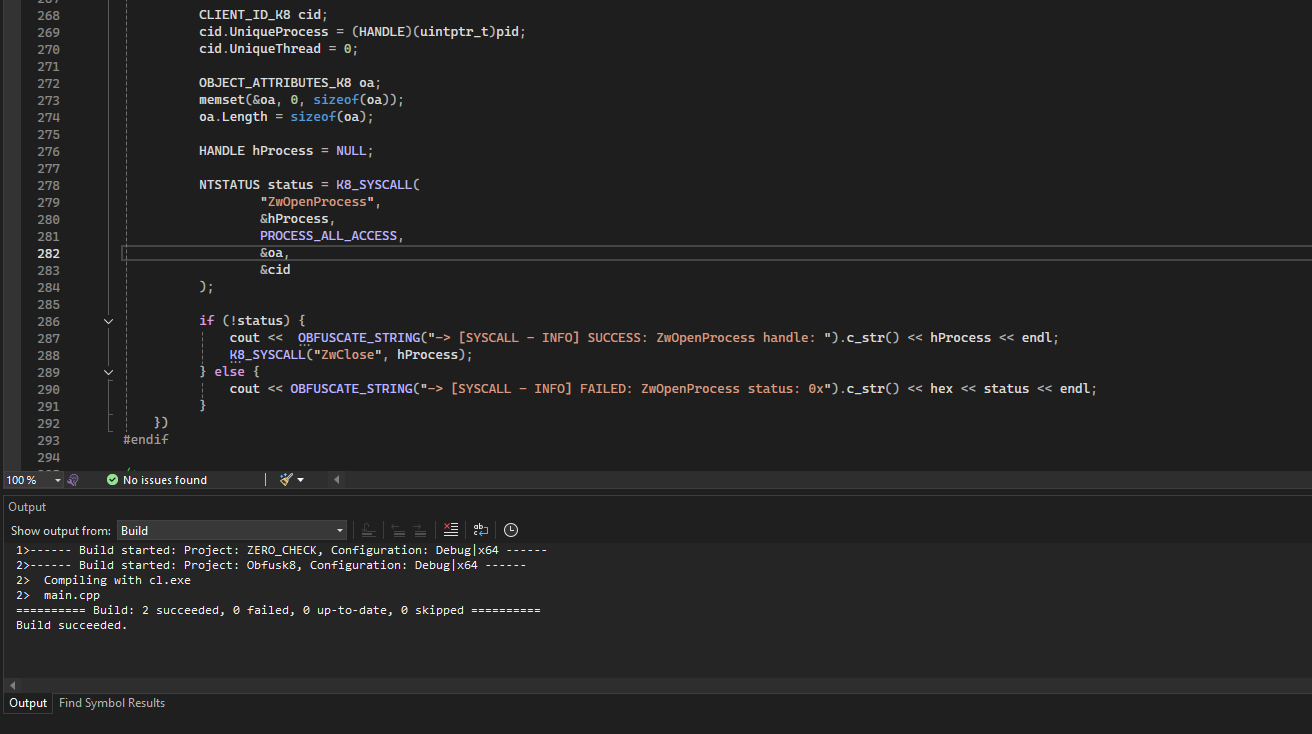
Task: Expand the code cleanup dropdown arrow
Action: pyautogui.click(x=301, y=480)
